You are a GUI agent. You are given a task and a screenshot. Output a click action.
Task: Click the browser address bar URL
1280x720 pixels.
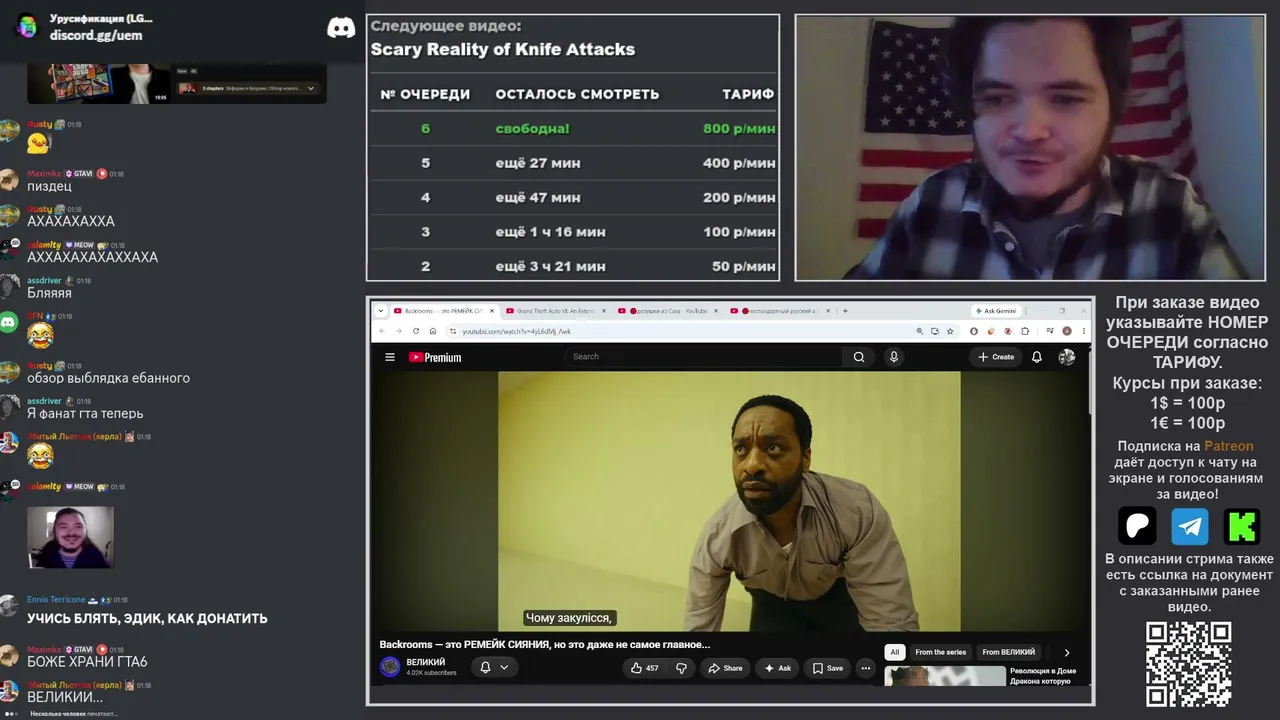pyautogui.click(x=516, y=331)
